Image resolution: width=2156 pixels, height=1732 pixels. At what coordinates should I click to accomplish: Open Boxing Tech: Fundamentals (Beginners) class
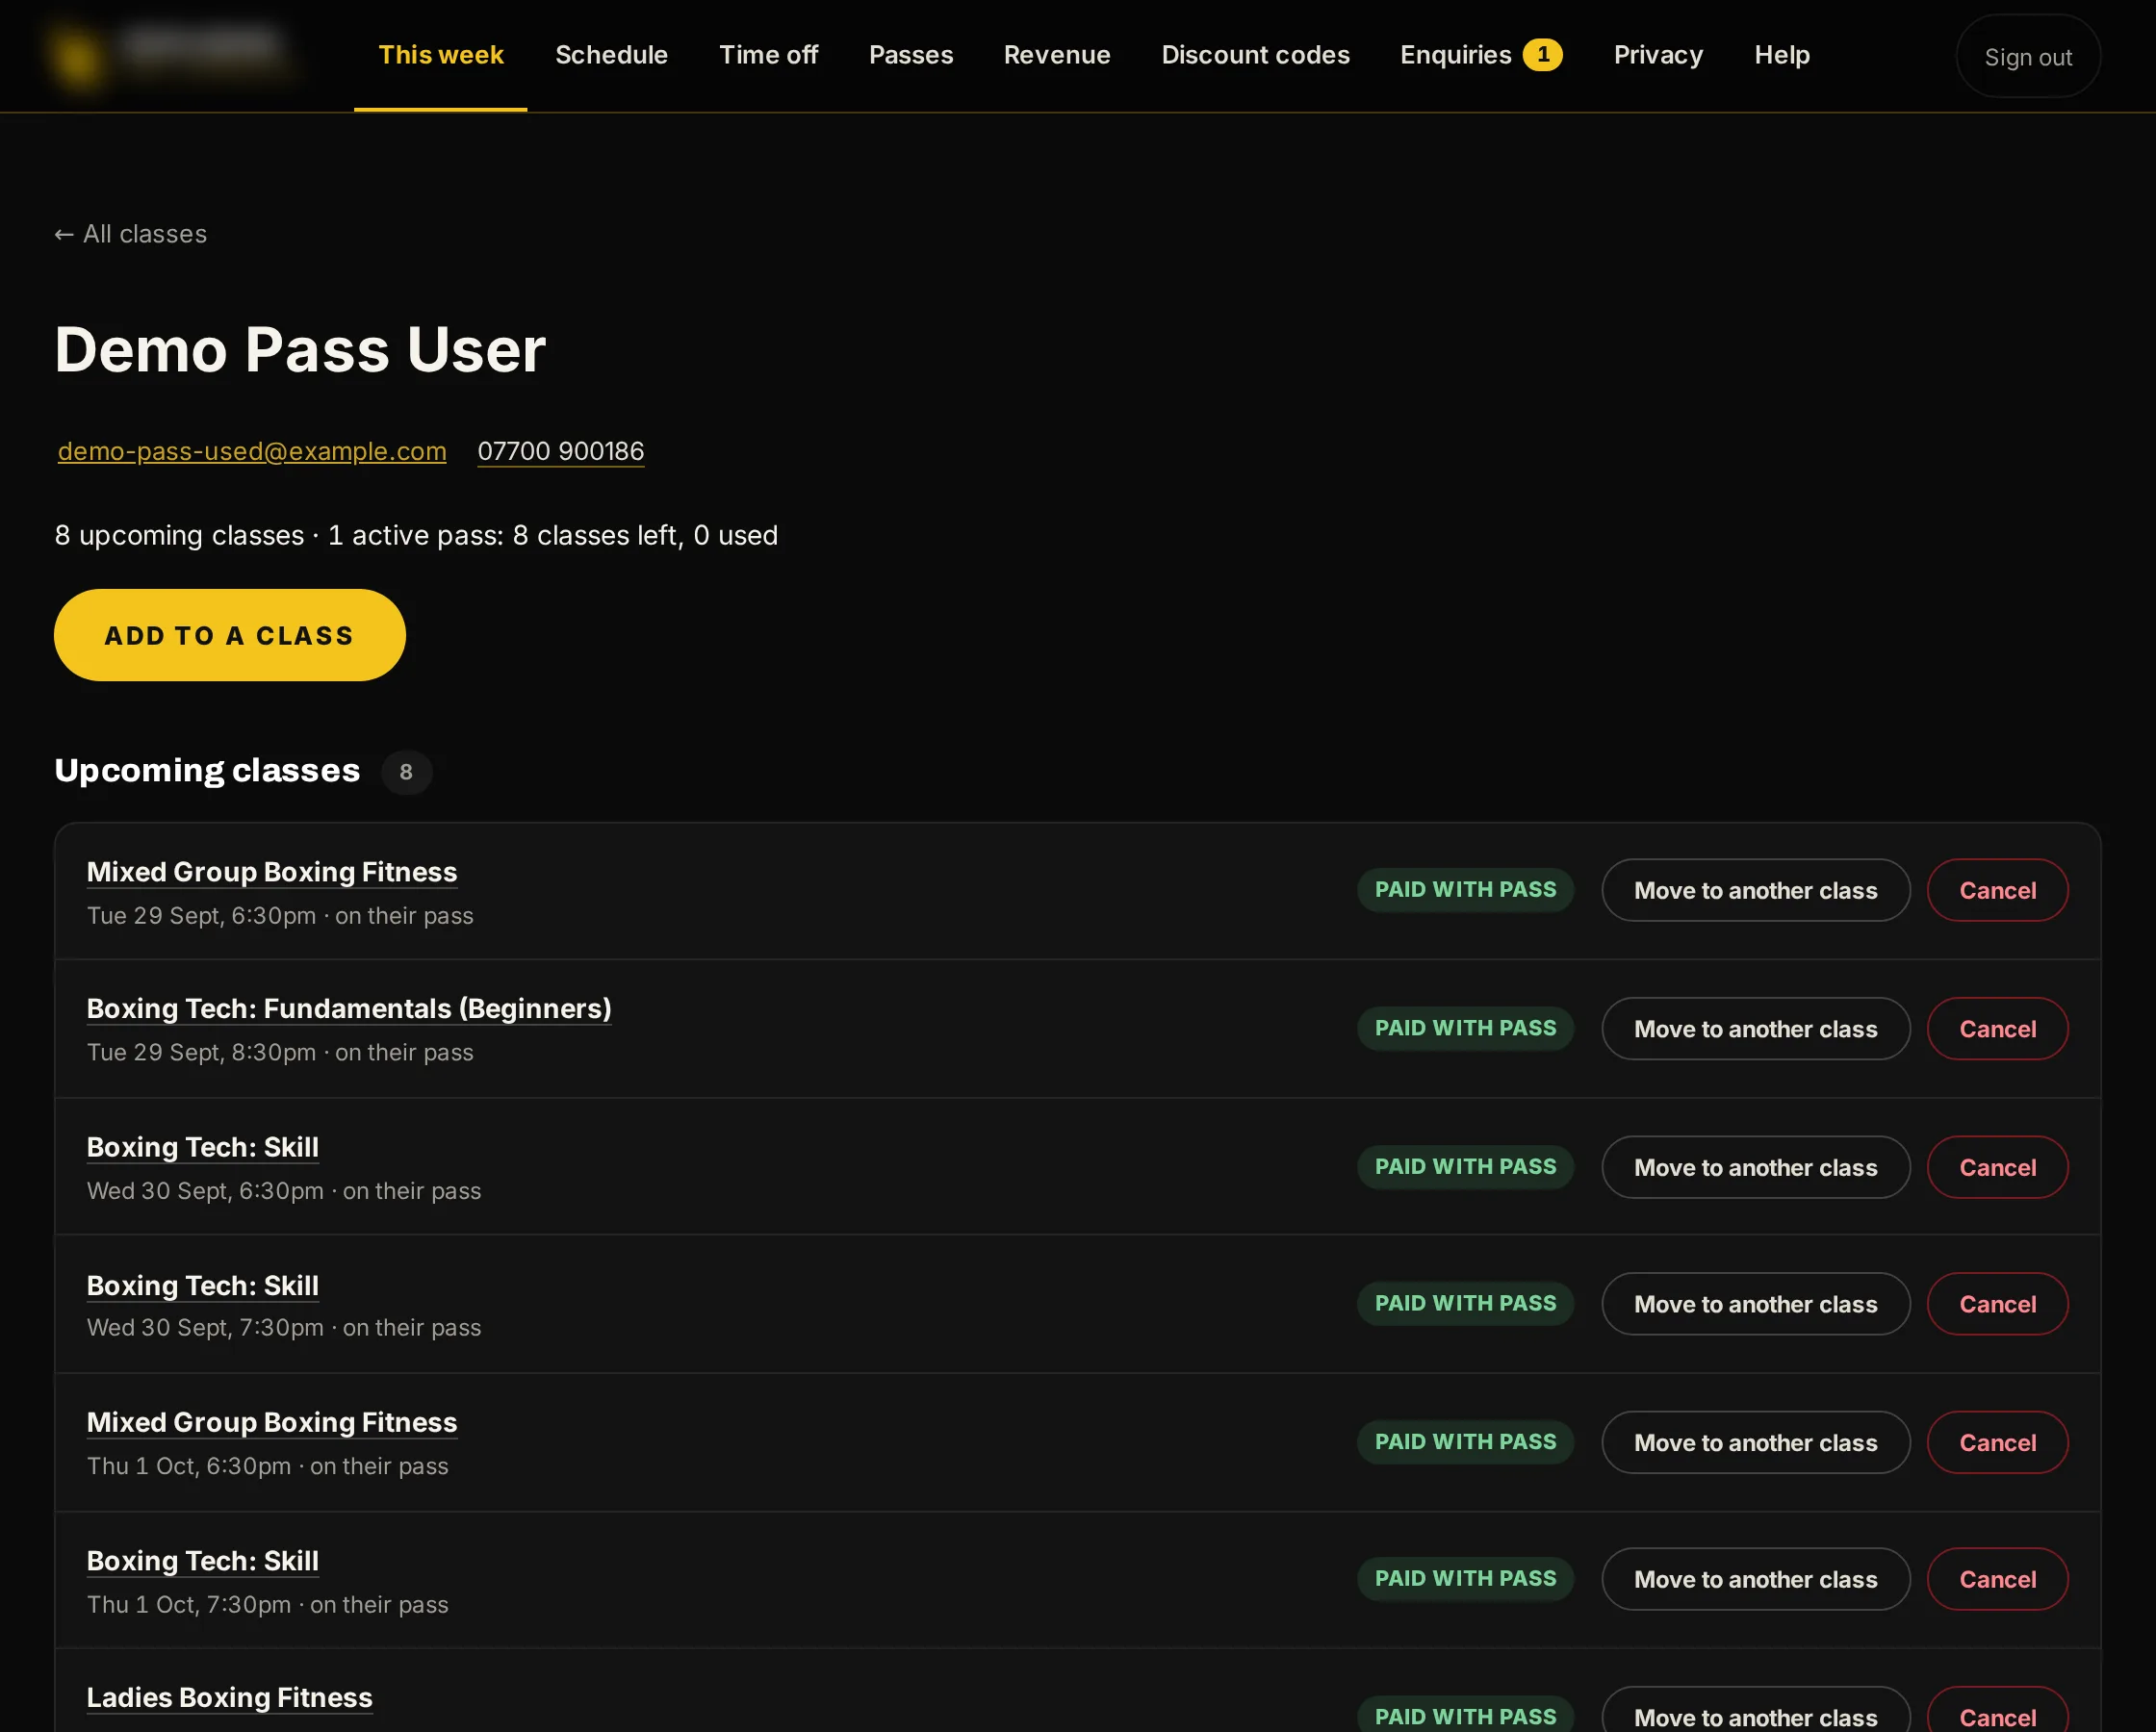[x=348, y=1009]
